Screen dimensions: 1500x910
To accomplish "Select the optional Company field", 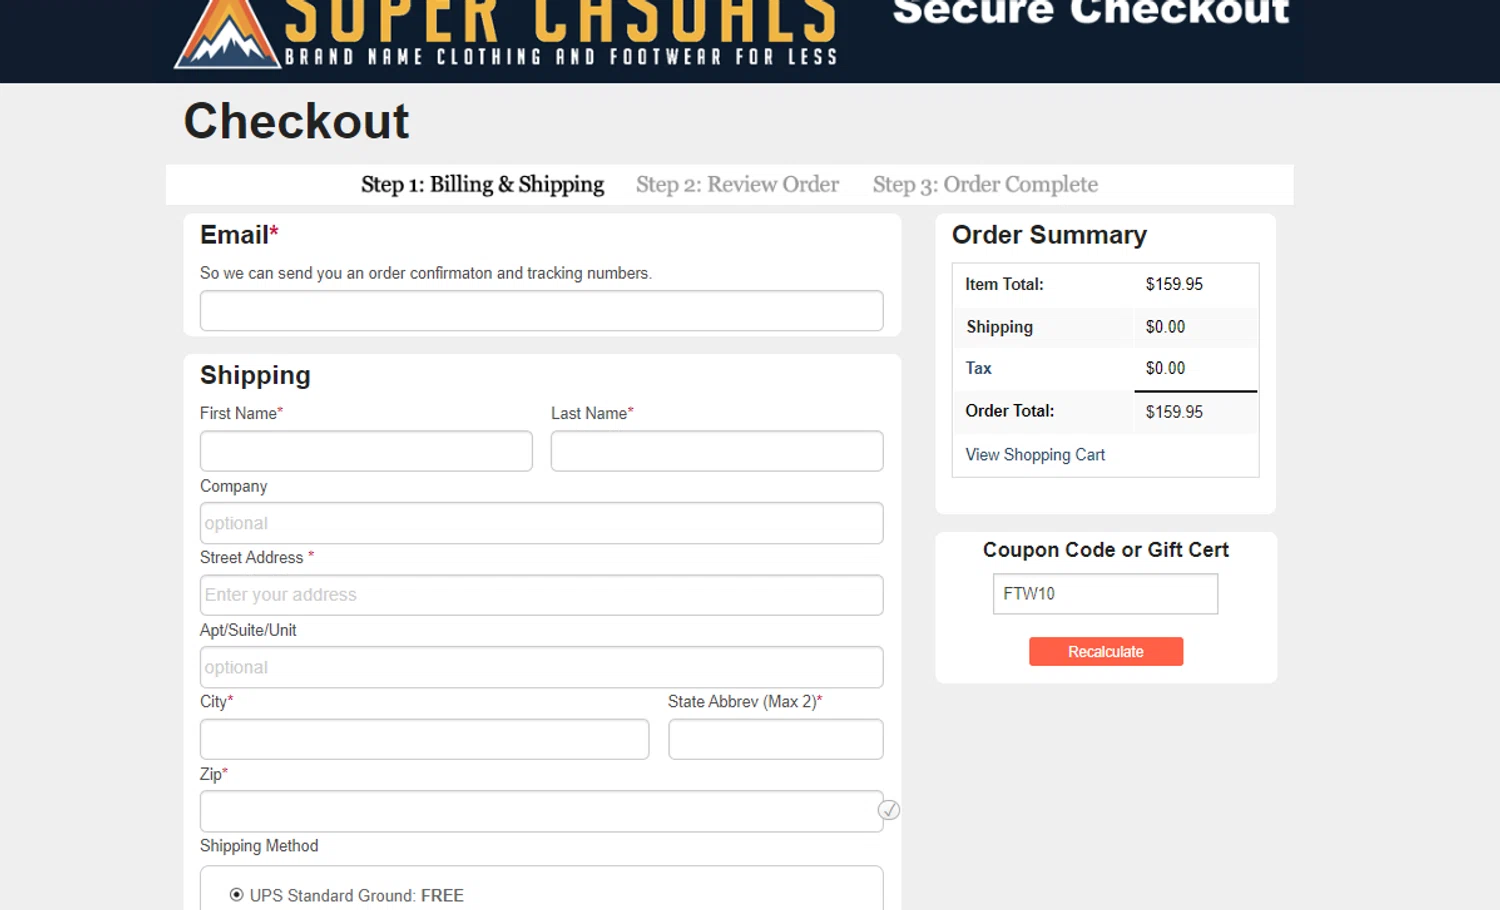I will tap(541, 523).
